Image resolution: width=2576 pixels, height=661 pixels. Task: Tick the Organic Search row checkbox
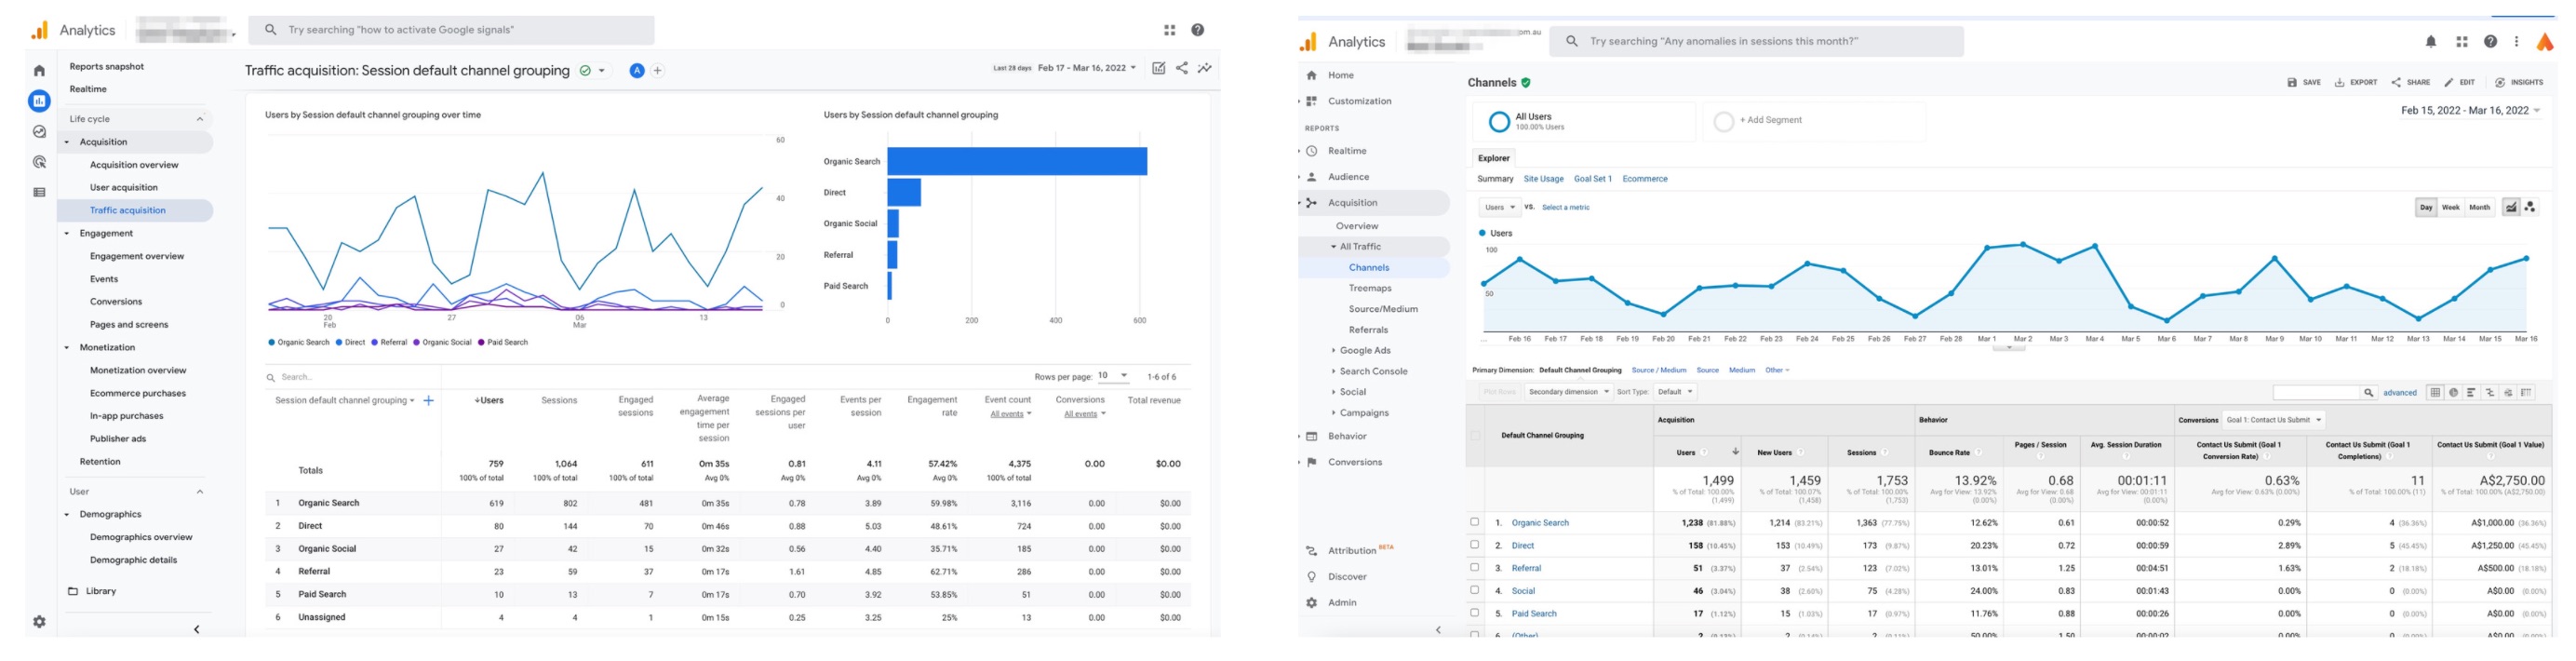(1474, 522)
